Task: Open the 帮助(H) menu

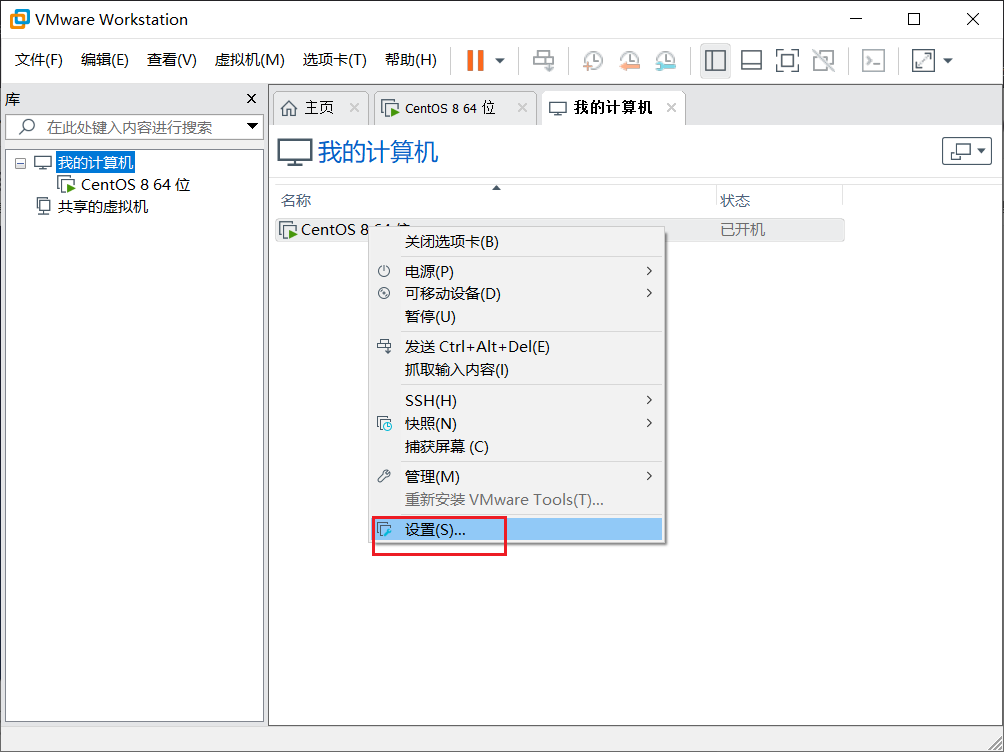Action: point(410,60)
